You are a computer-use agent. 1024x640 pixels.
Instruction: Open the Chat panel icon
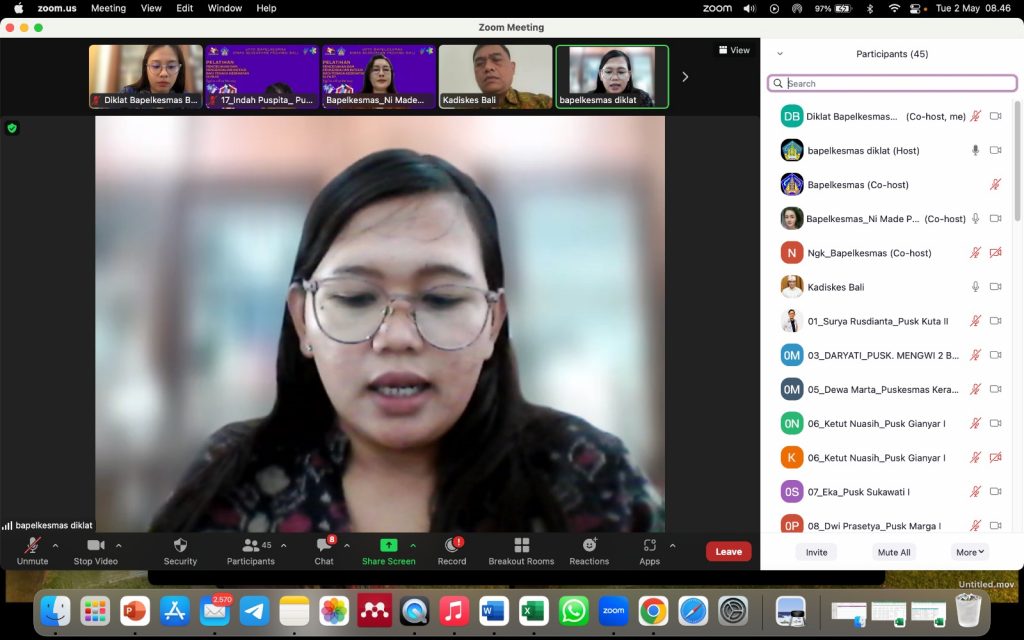point(324,546)
